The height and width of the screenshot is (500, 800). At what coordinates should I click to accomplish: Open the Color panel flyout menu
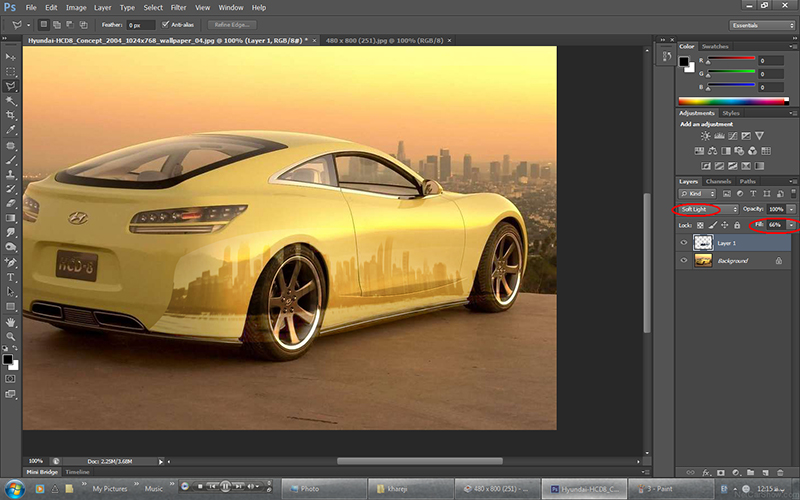point(792,46)
